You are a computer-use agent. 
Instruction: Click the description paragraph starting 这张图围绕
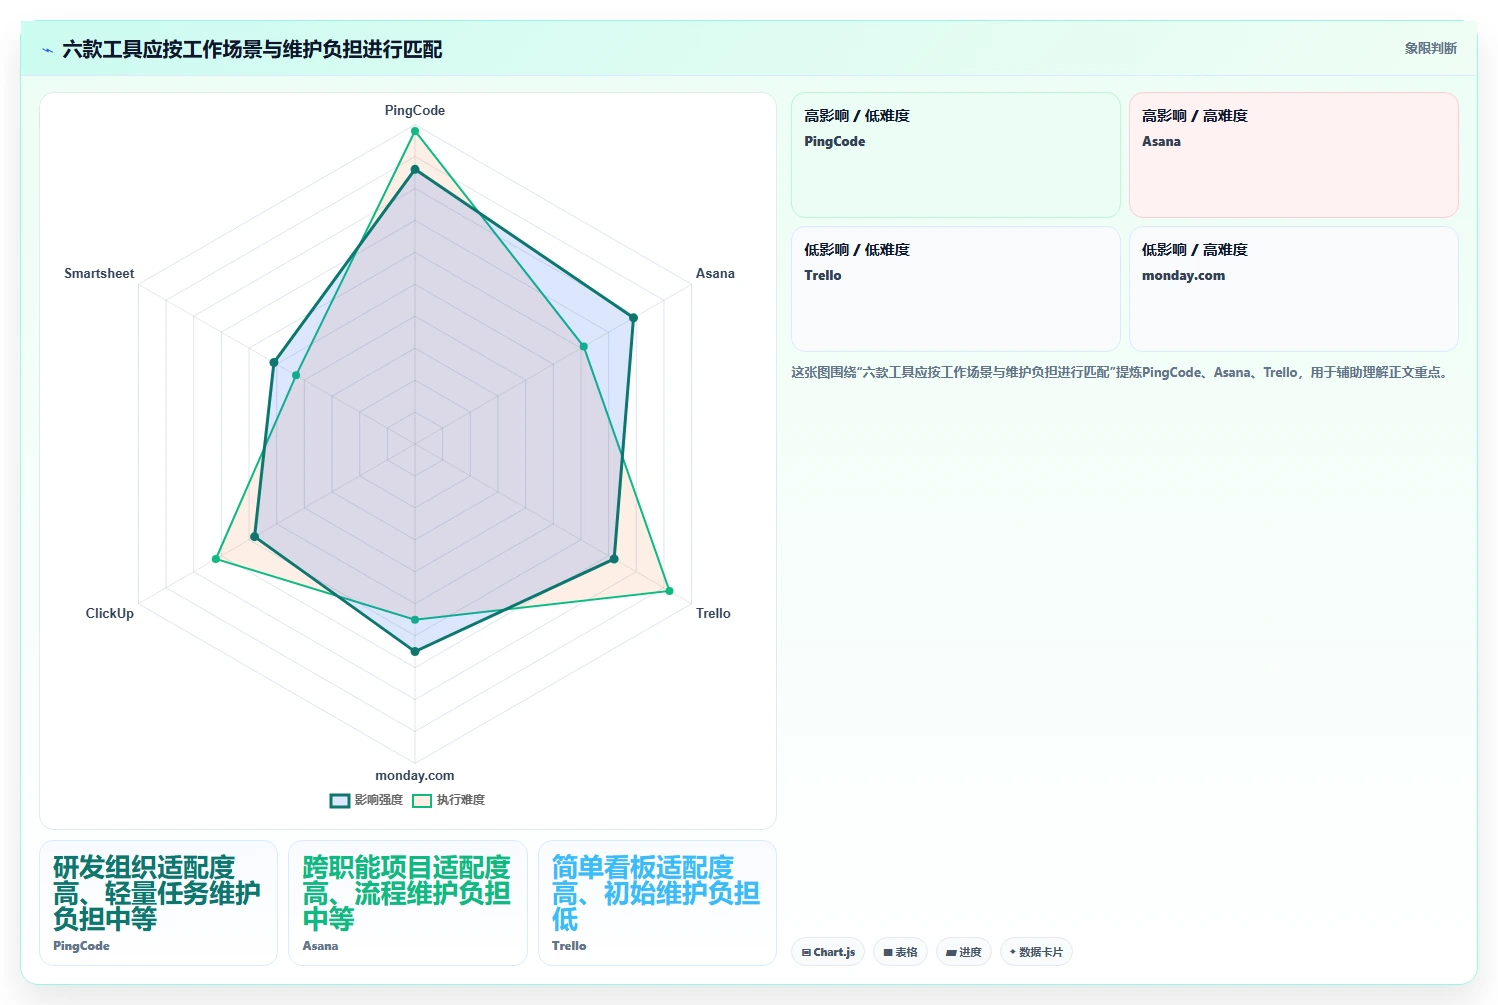click(x=1121, y=373)
